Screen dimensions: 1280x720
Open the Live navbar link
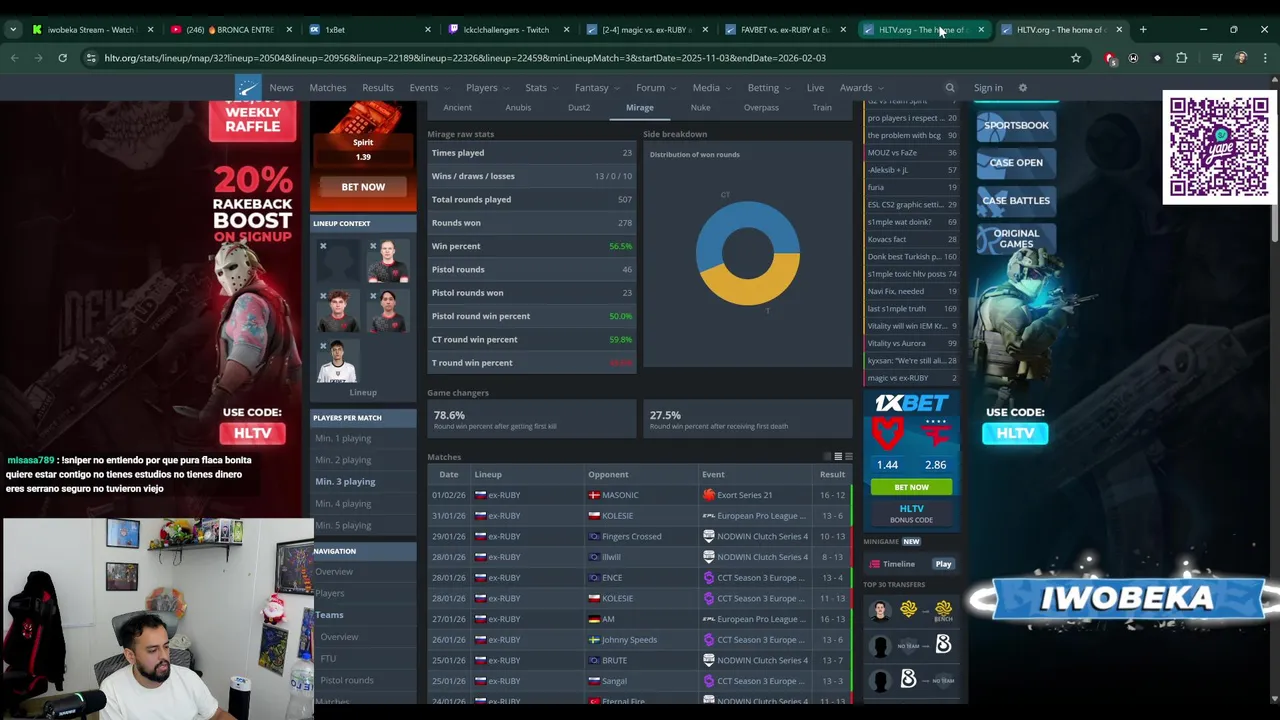[815, 88]
